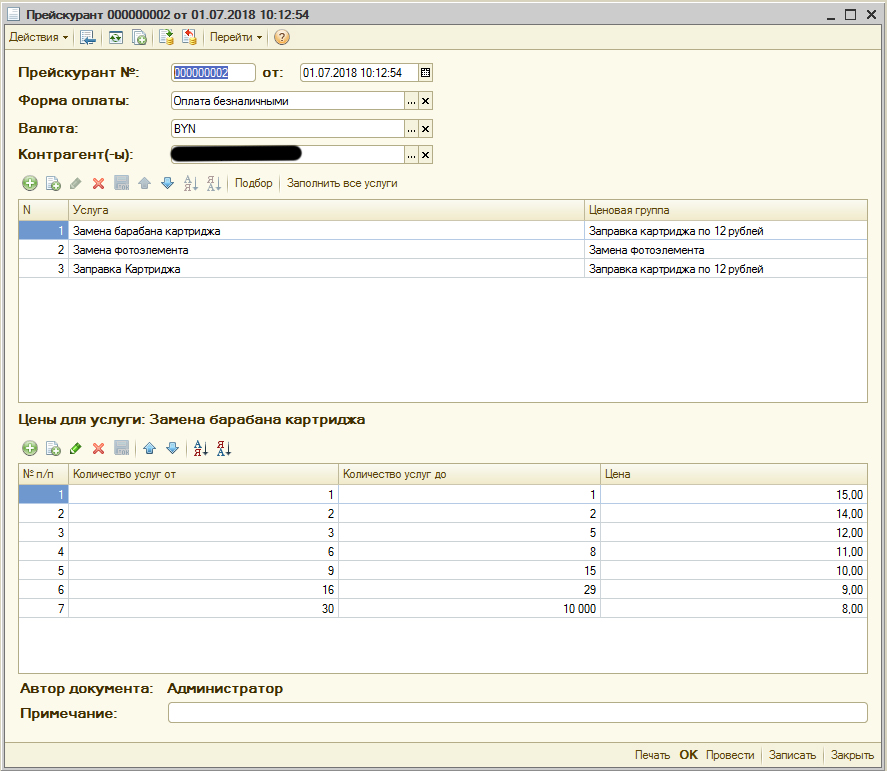Clear the Валюта field with its X button
This screenshot has height=771, width=887.
[x=425, y=129]
